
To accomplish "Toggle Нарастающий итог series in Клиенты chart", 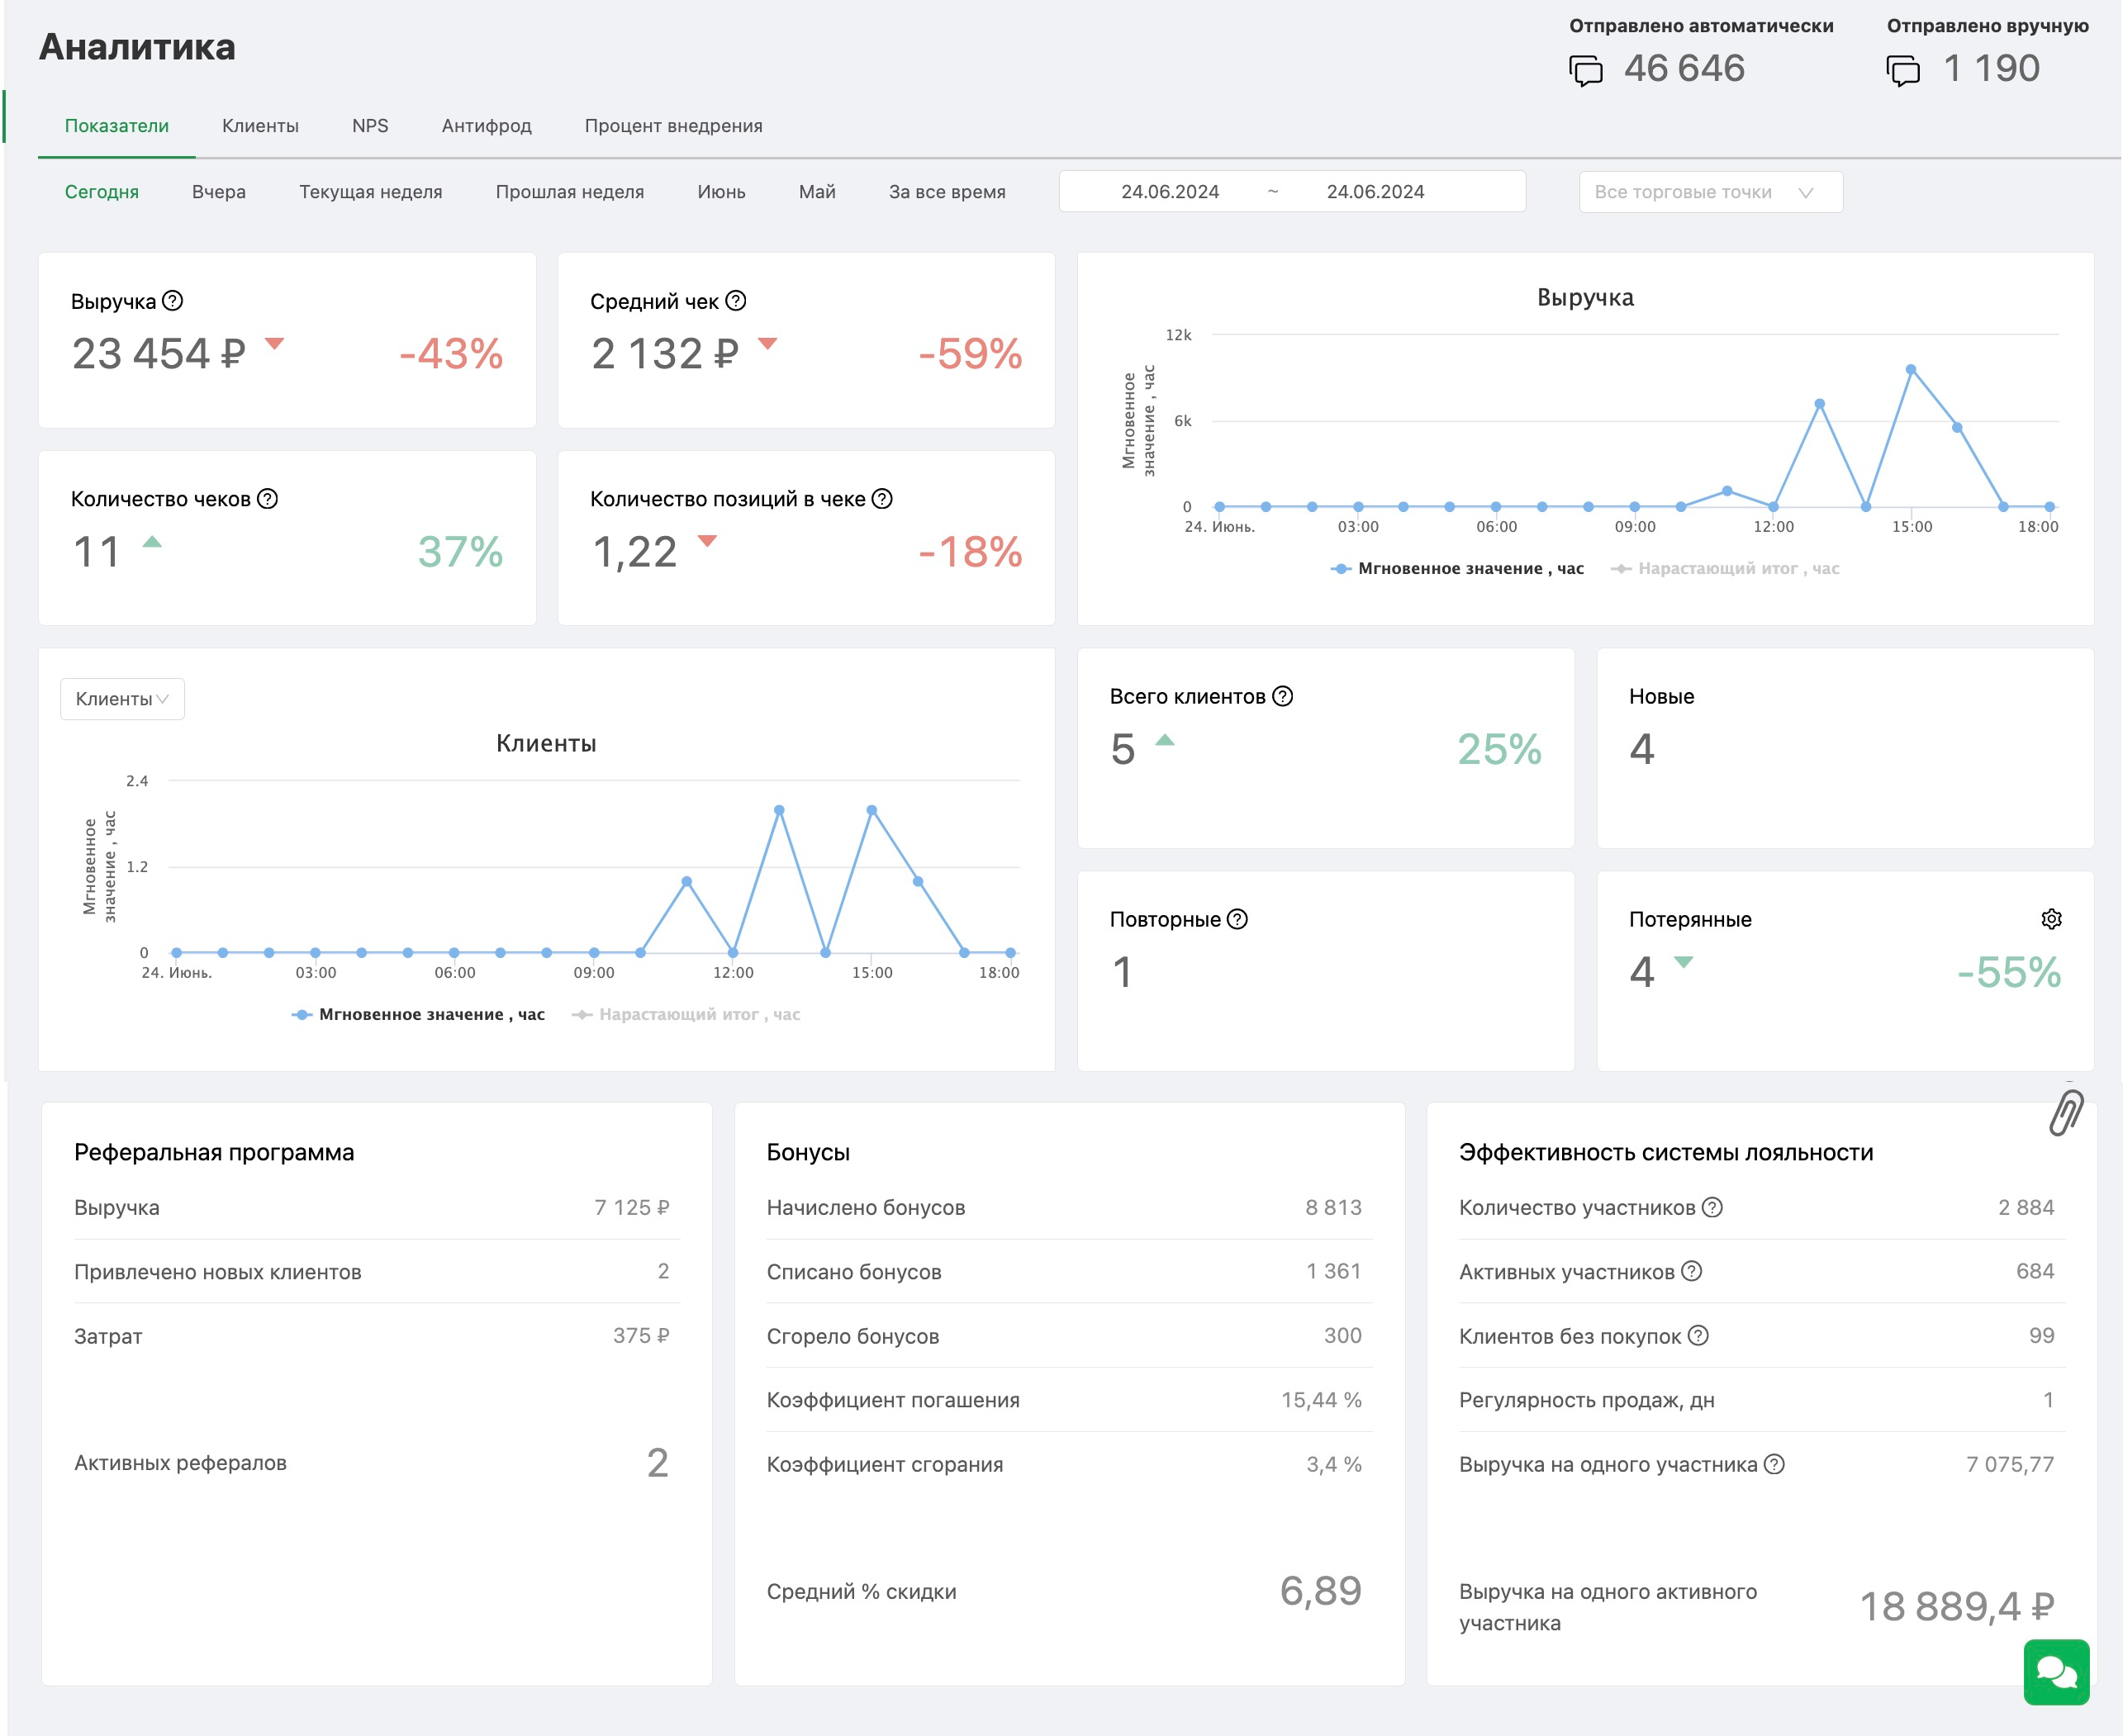I will [686, 1014].
